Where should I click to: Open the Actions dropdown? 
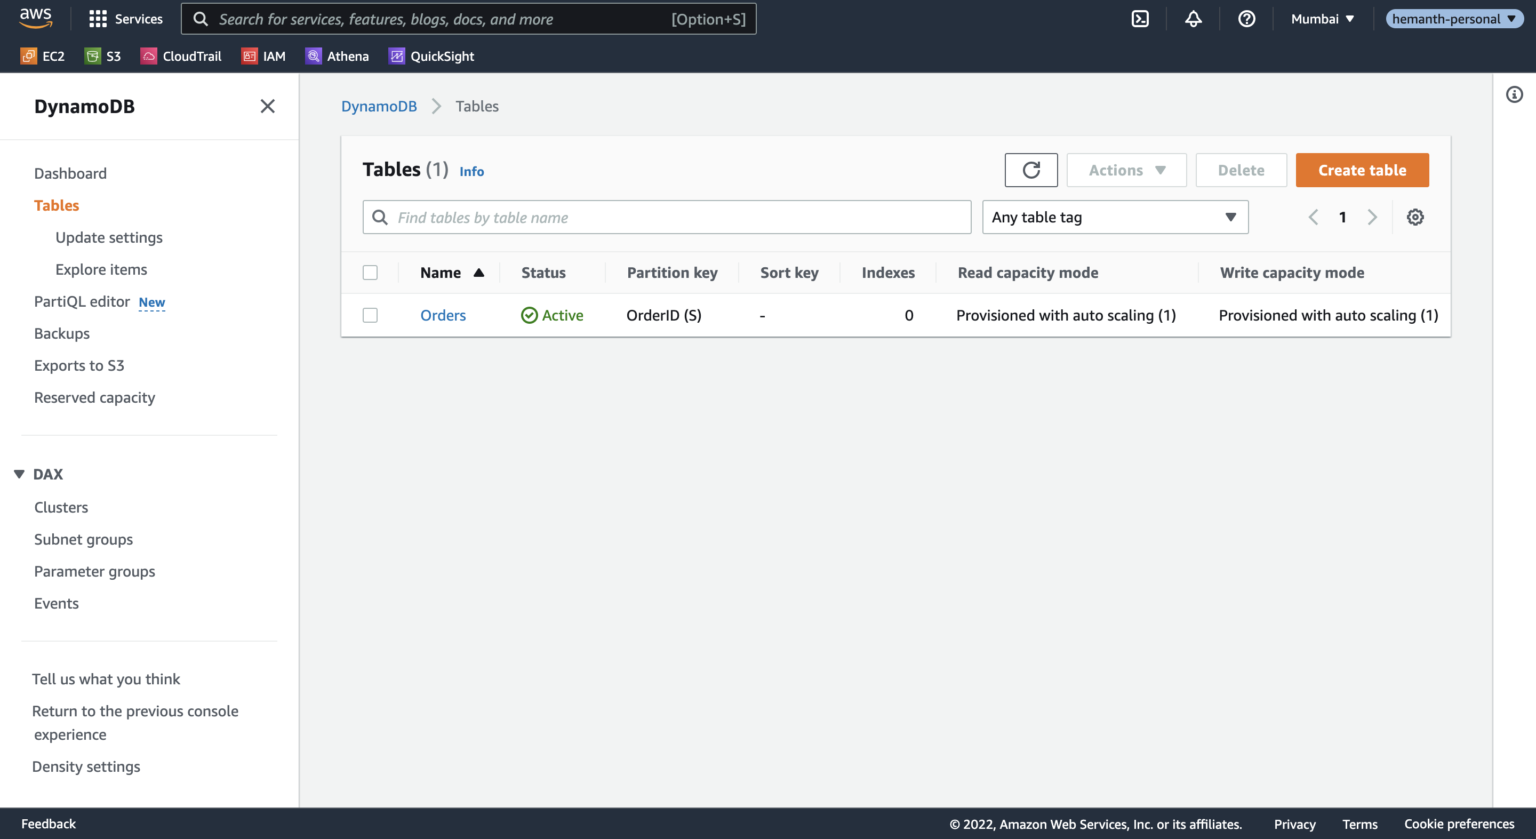click(x=1126, y=169)
